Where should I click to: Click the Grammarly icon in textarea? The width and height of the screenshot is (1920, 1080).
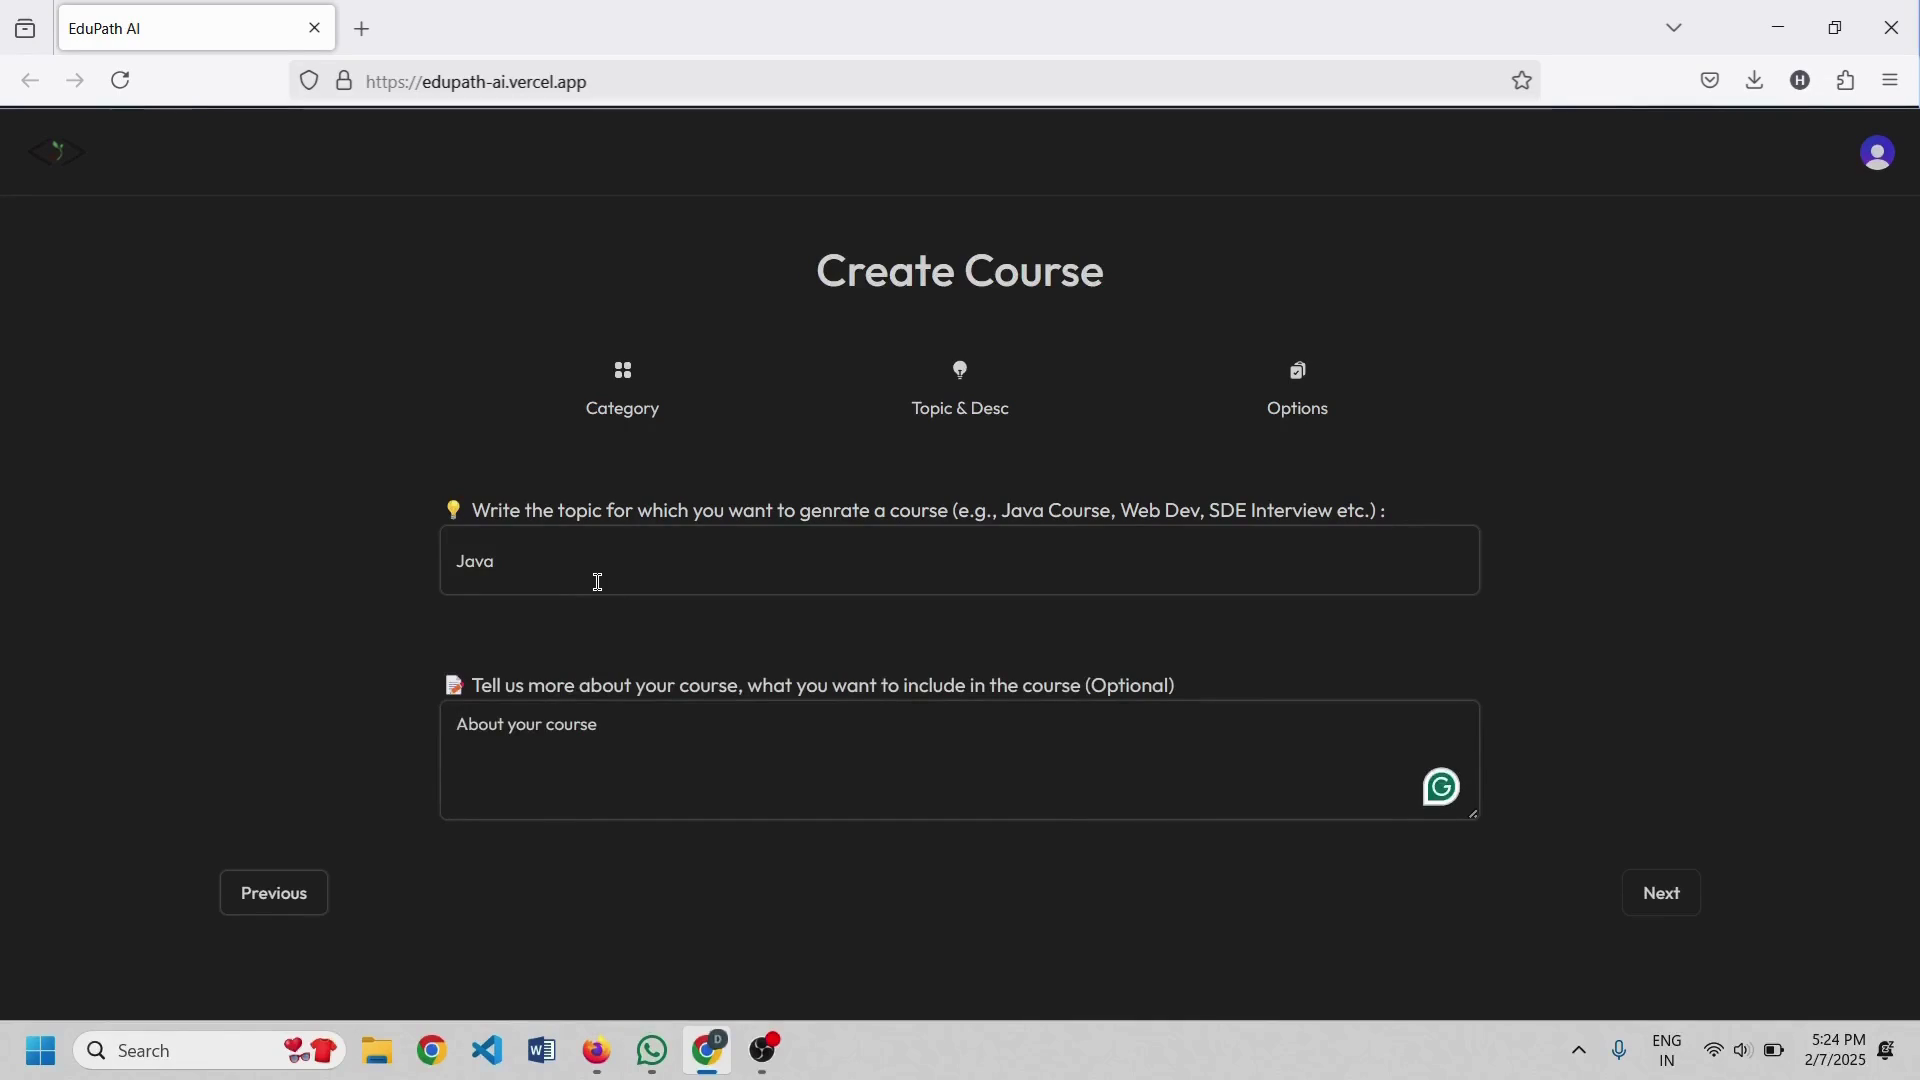(x=1441, y=788)
